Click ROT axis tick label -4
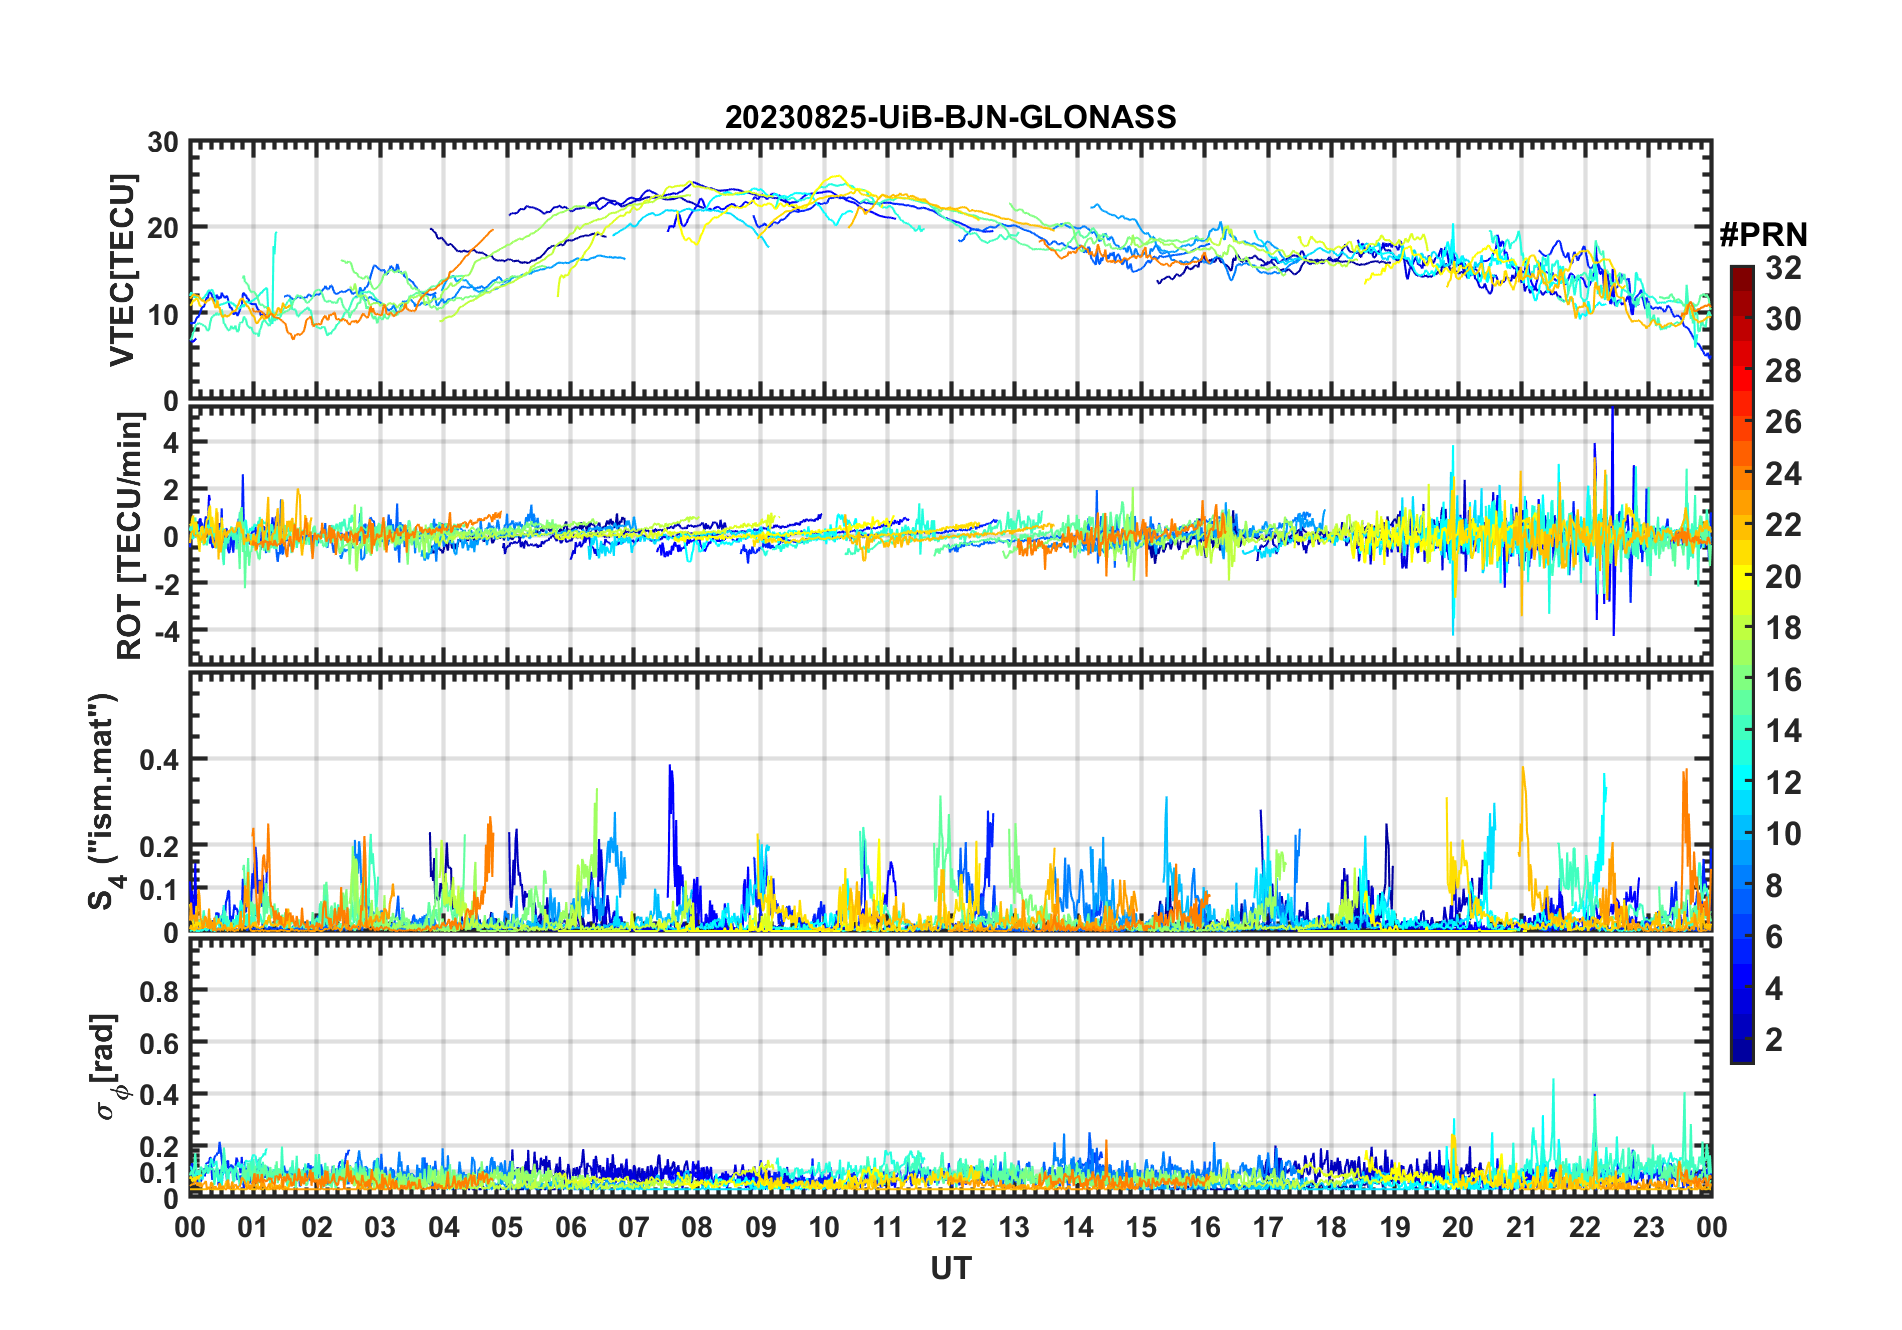The image size is (1902, 1330). pyautogui.click(x=167, y=631)
